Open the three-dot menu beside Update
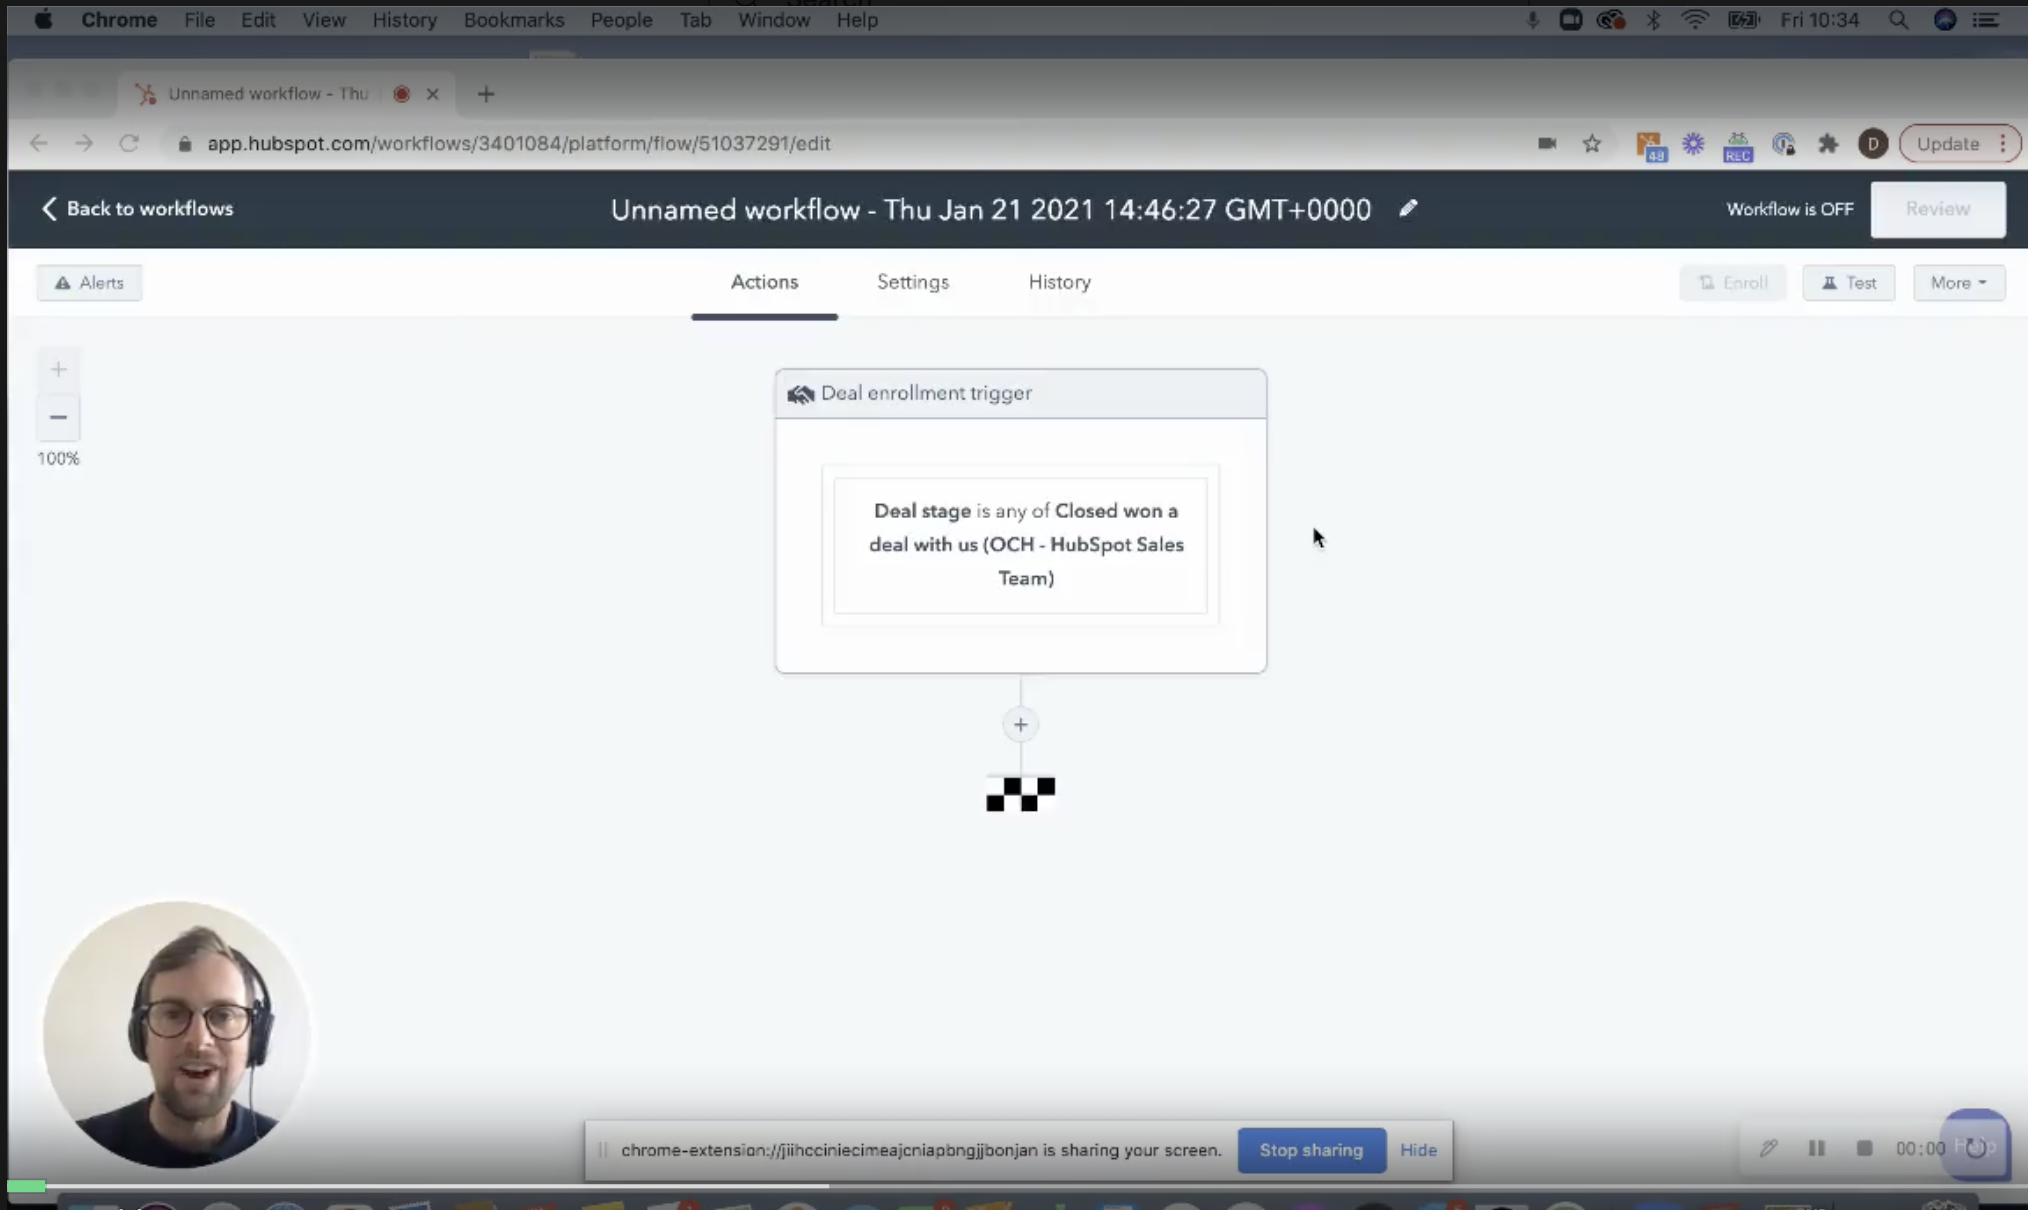This screenshot has width=2028, height=1210. click(x=2004, y=143)
